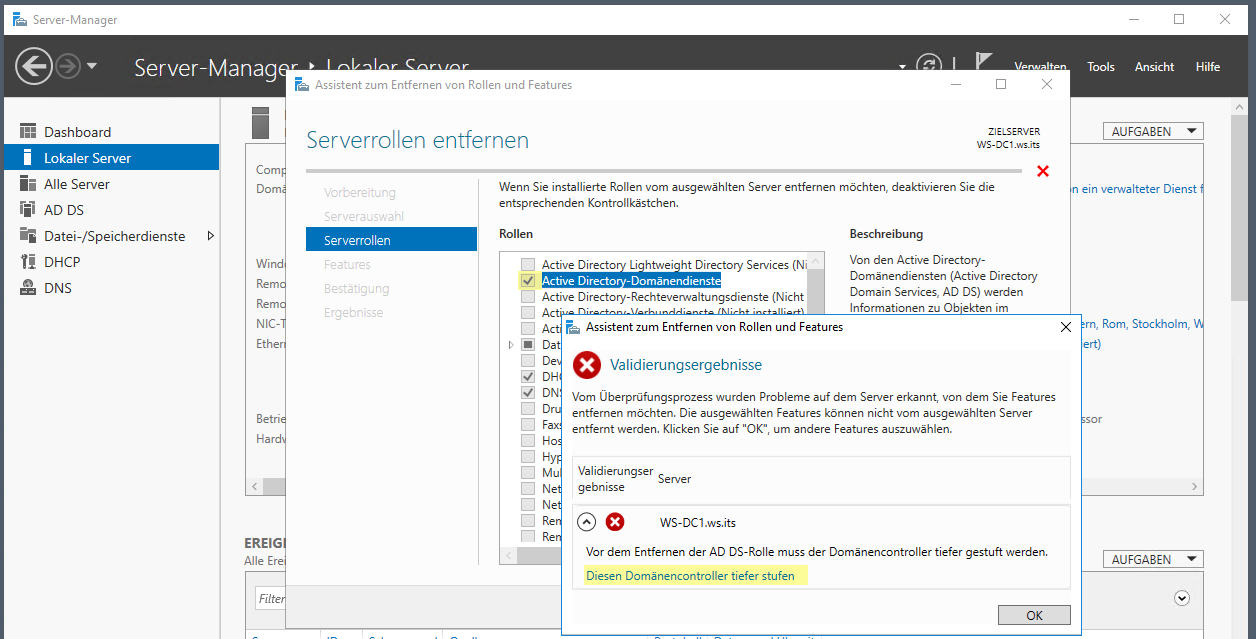Click the red error icon next to WS-DC1.ws.its
Viewport: 1256px width, 639px height.
(615, 522)
